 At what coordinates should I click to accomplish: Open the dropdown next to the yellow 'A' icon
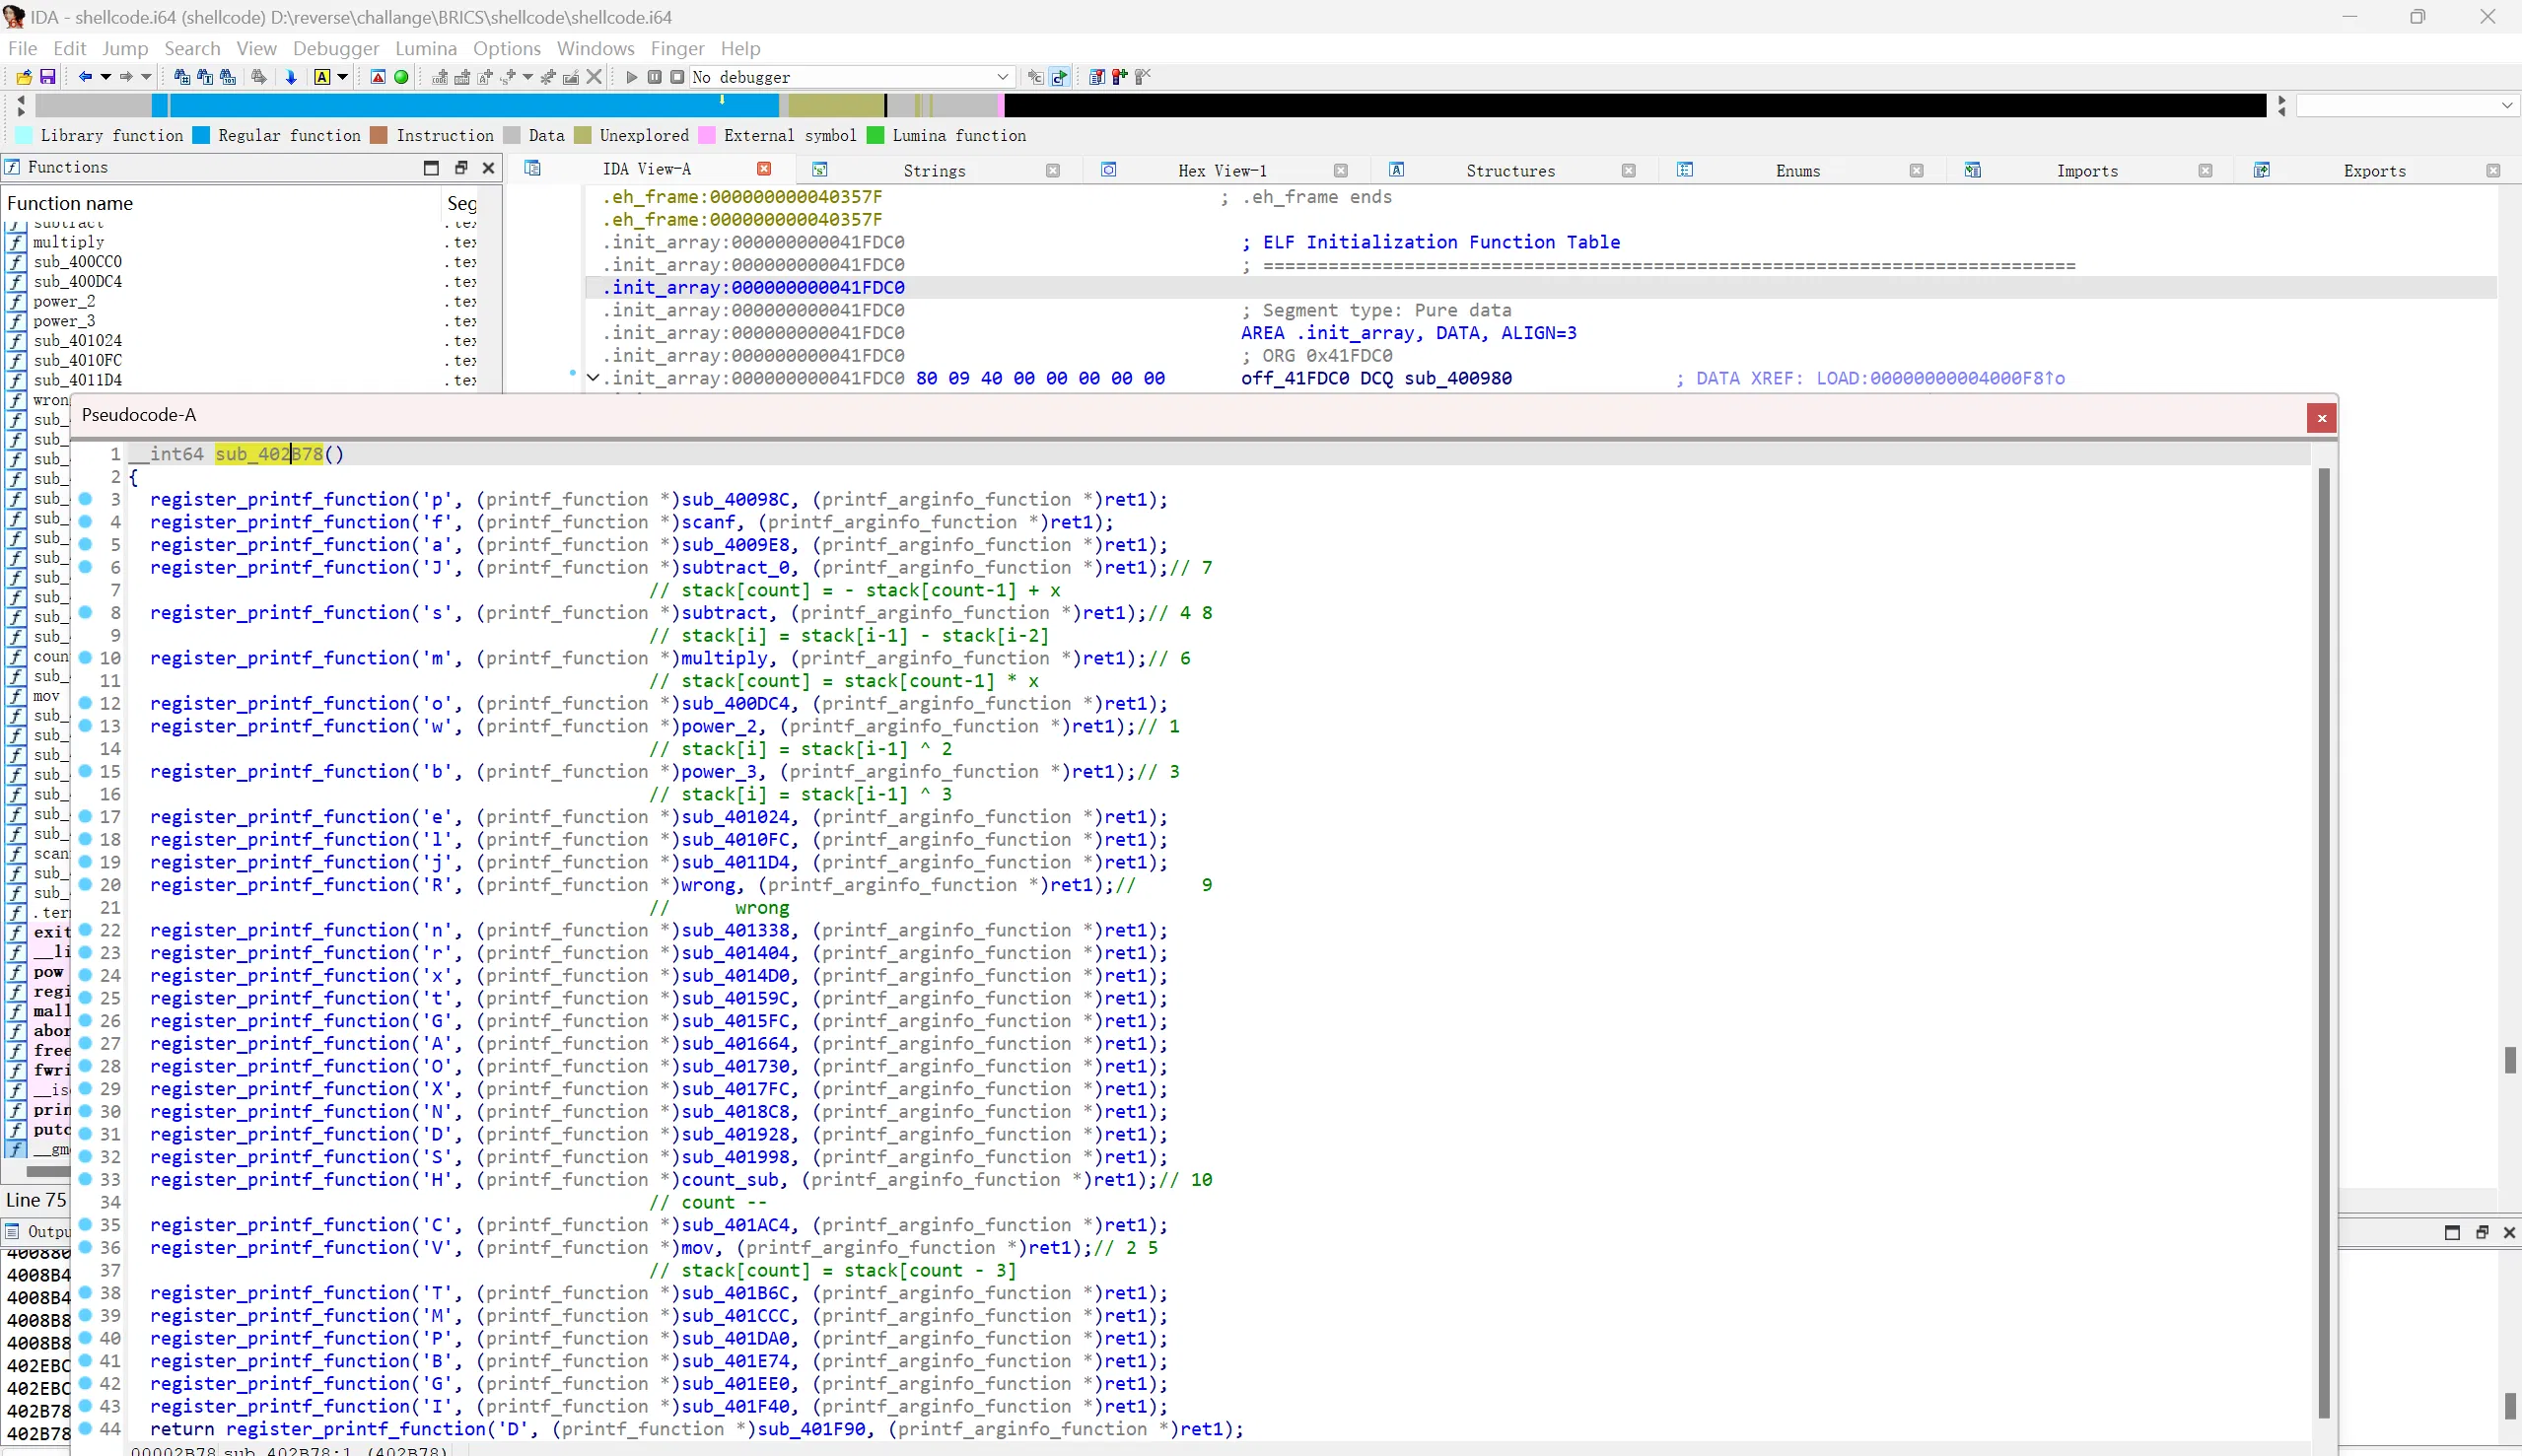point(342,77)
